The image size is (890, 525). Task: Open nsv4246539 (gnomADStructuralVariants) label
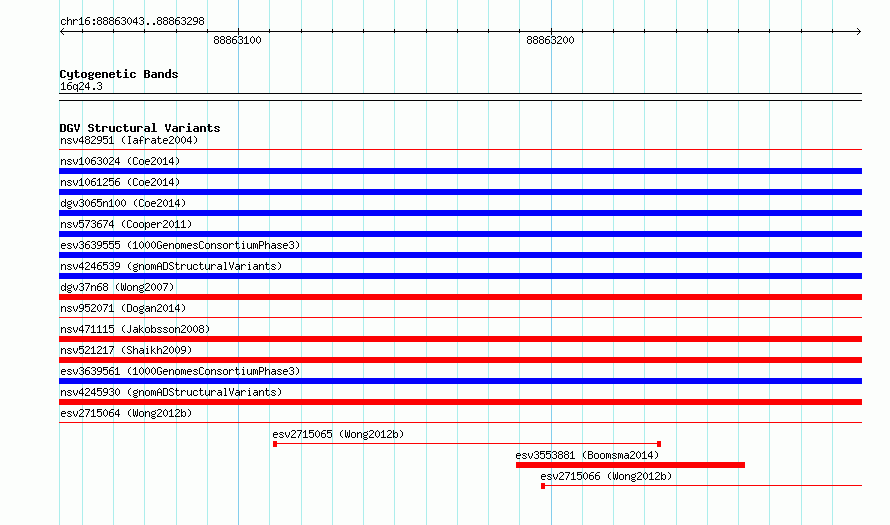coord(171,266)
